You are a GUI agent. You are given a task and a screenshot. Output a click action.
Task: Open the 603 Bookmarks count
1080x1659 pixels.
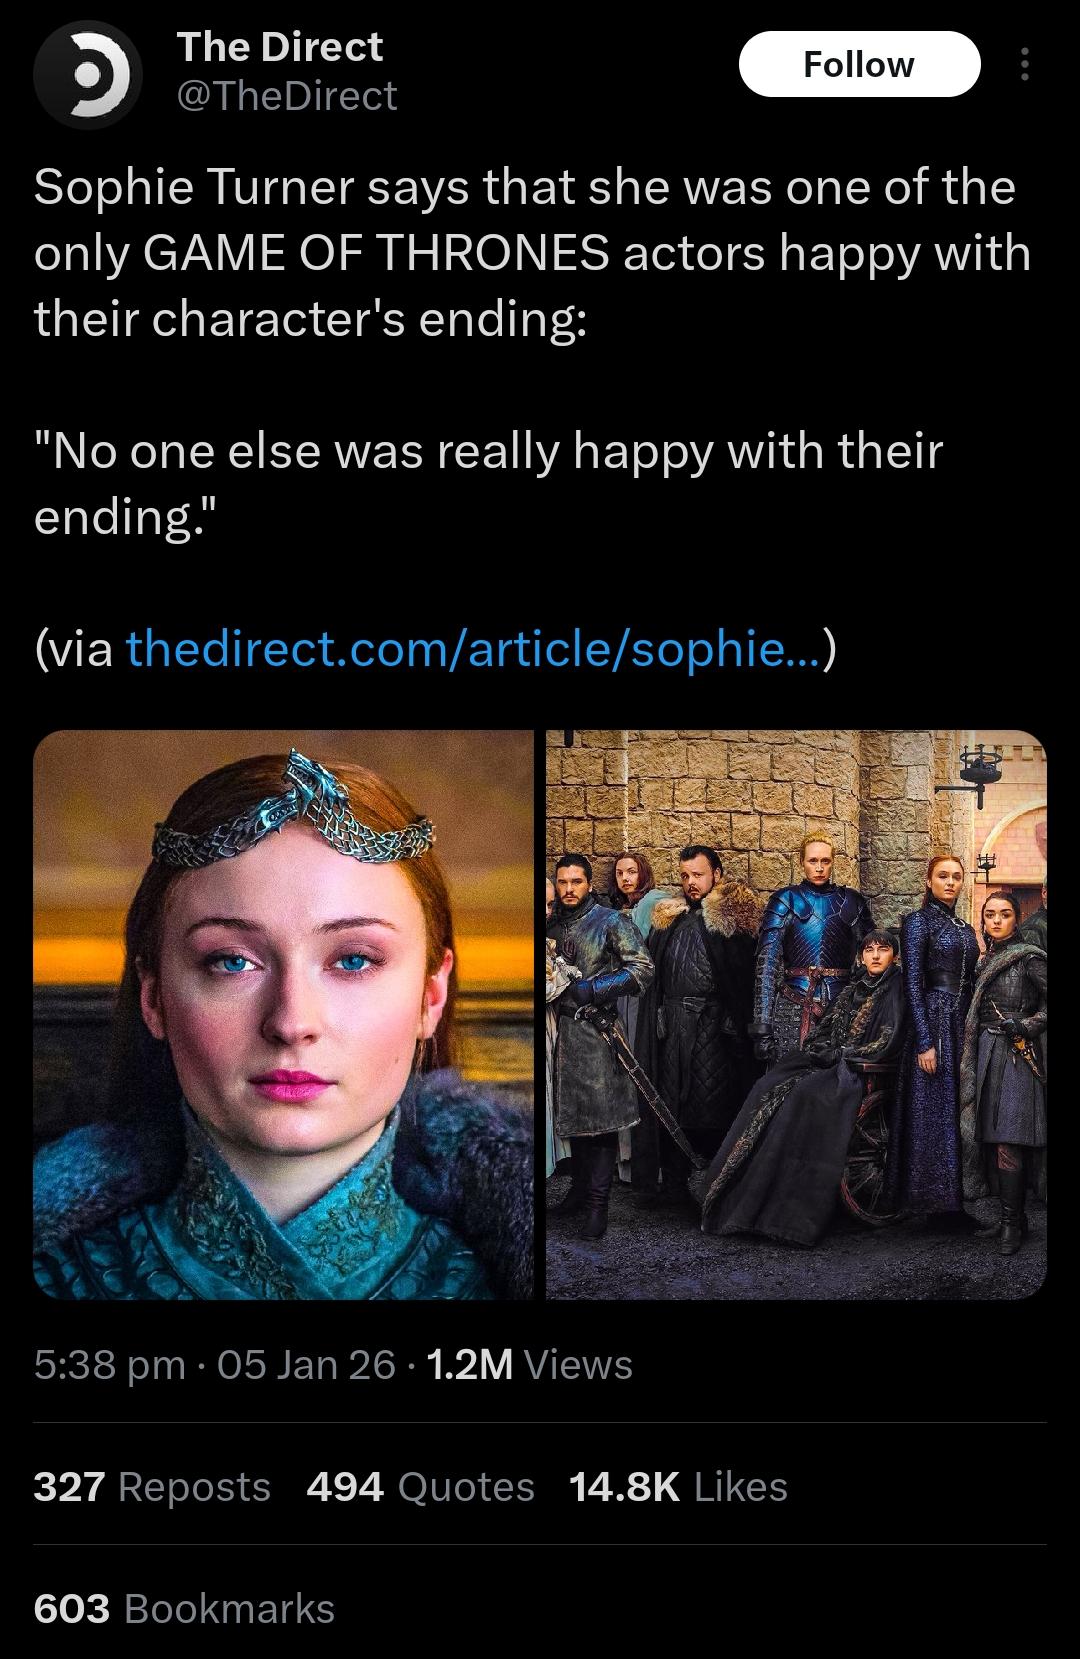(x=184, y=1609)
